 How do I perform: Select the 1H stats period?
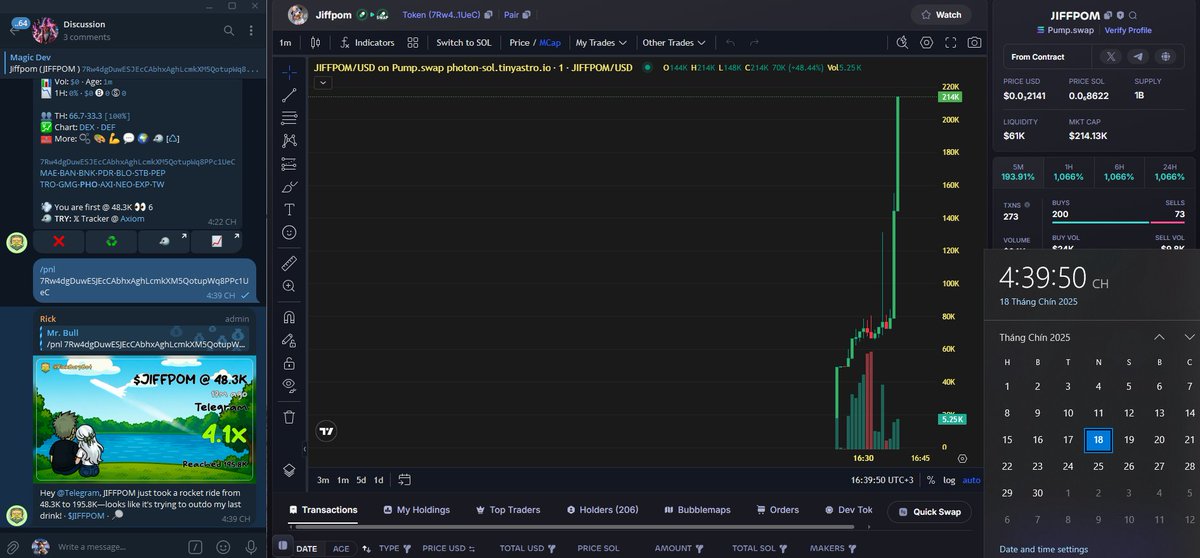(1068, 172)
